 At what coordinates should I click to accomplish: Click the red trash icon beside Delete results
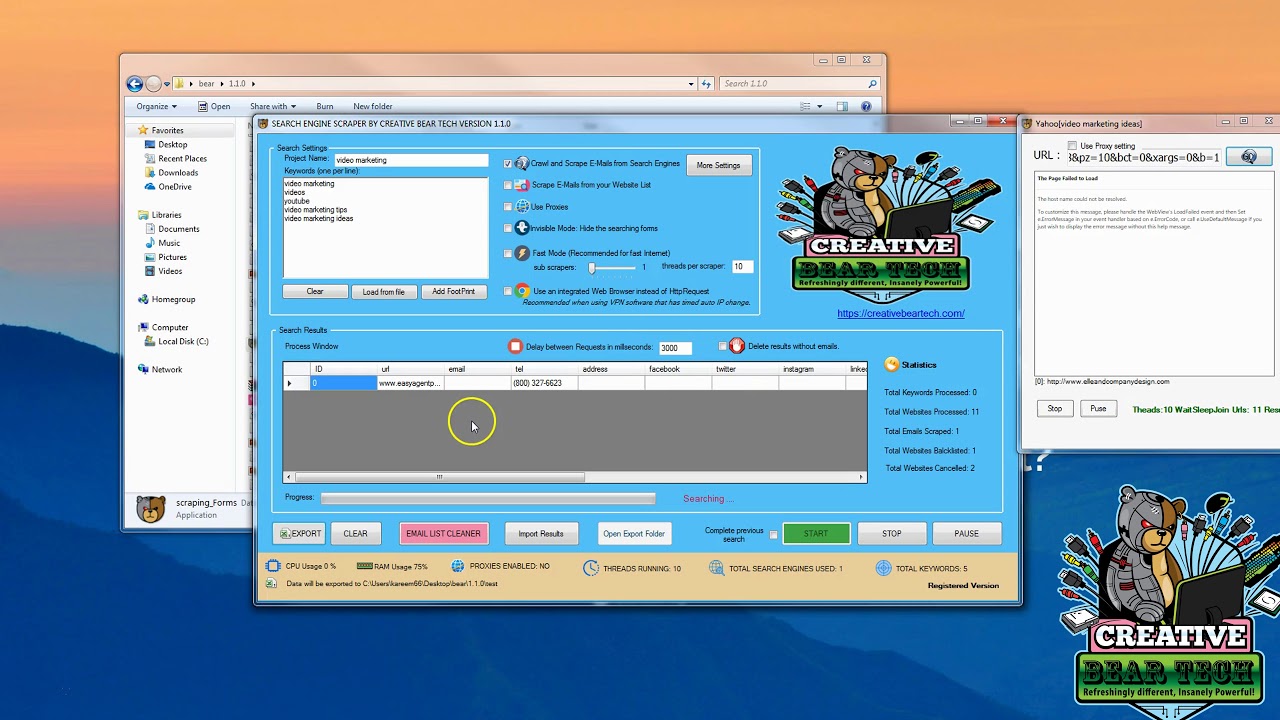pyautogui.click(x=737, y=346)
